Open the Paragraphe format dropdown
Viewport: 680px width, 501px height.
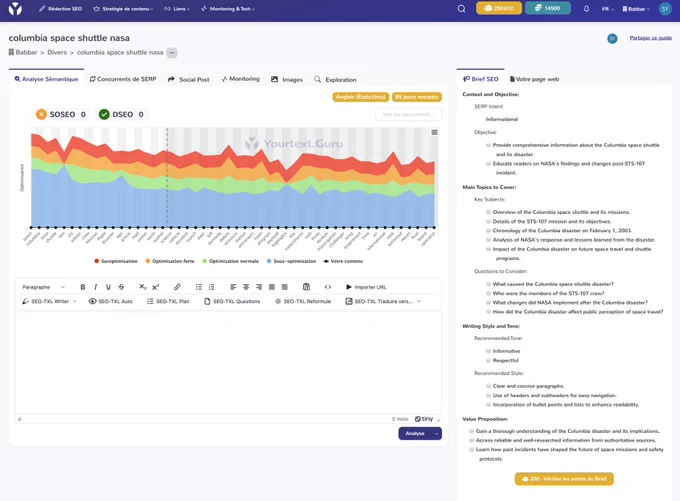[43, 287]
